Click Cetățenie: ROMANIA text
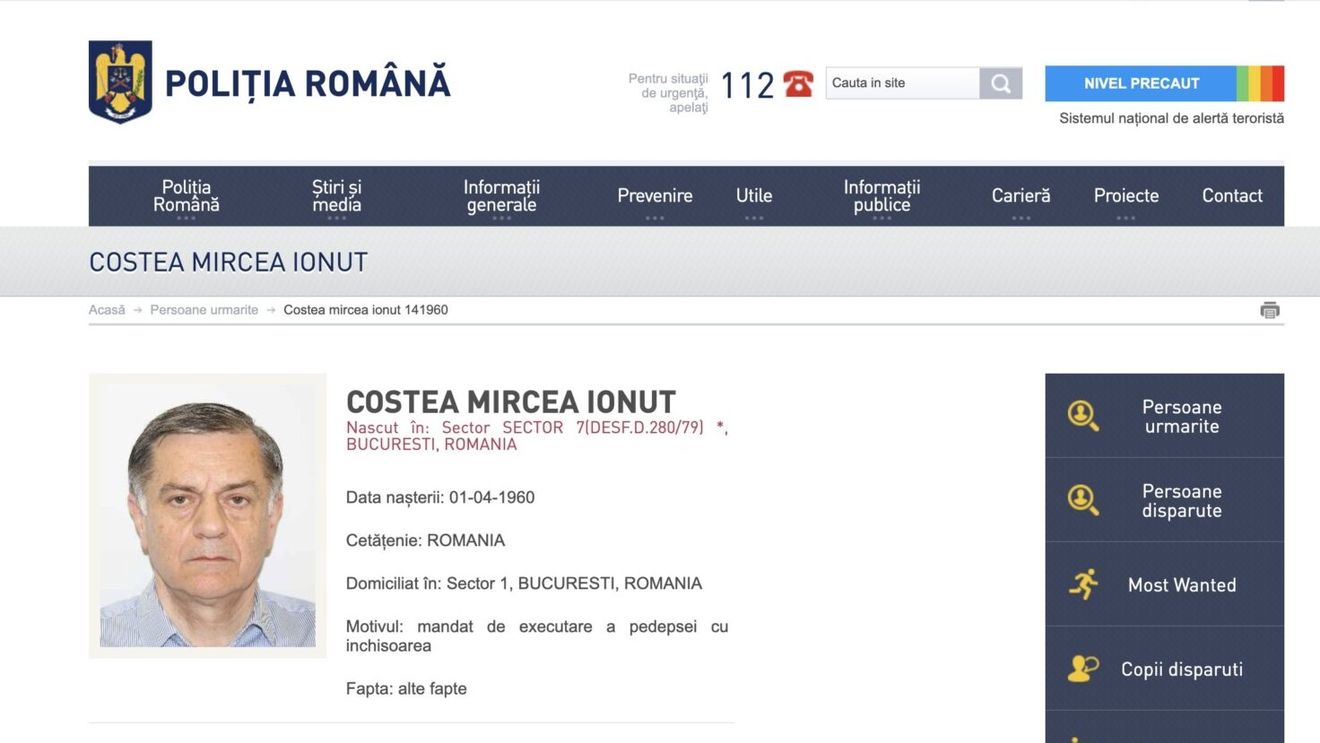1320x743 pixels. [425, 540]
